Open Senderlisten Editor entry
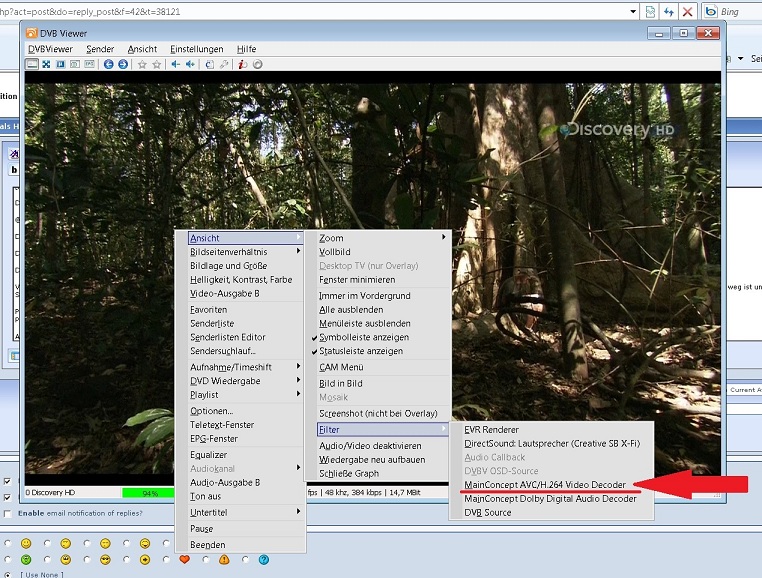The height and width of the screenshot is (578, 762). pos(227,337)
